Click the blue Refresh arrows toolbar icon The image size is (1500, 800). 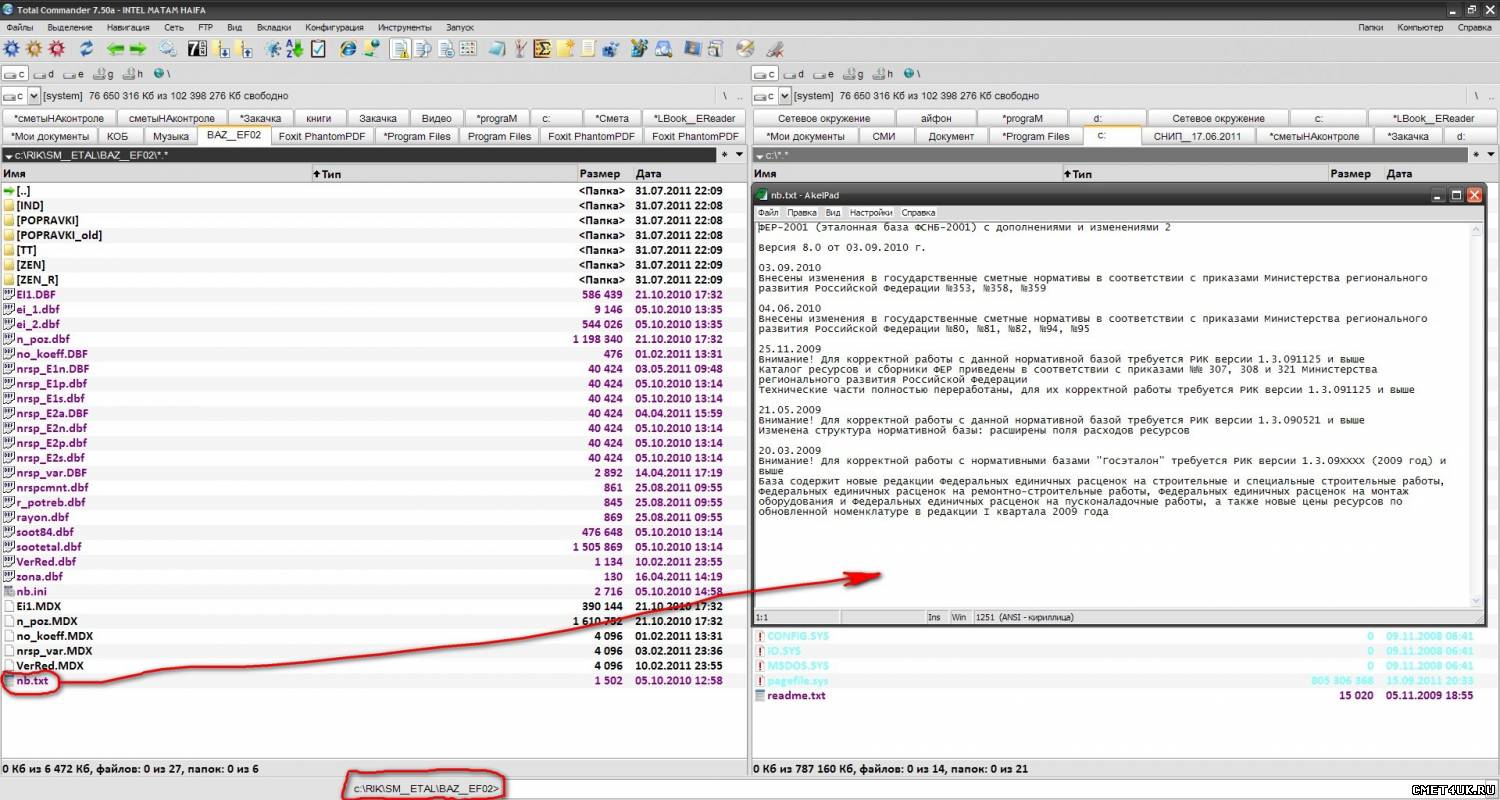(x=86, y=48)
